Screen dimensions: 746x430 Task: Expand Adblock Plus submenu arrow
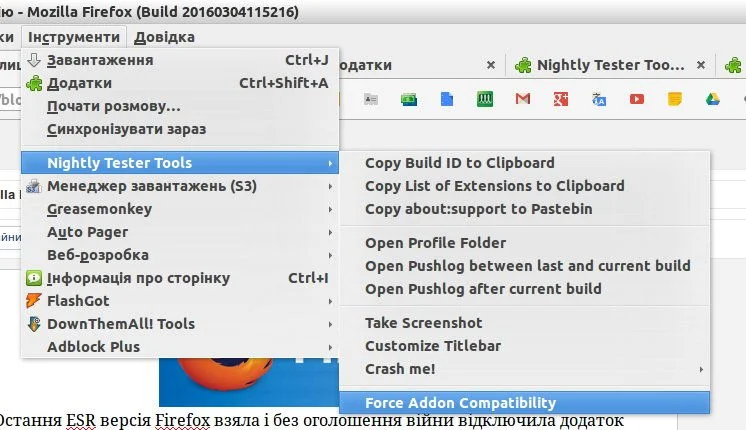[x=330, y=347]
